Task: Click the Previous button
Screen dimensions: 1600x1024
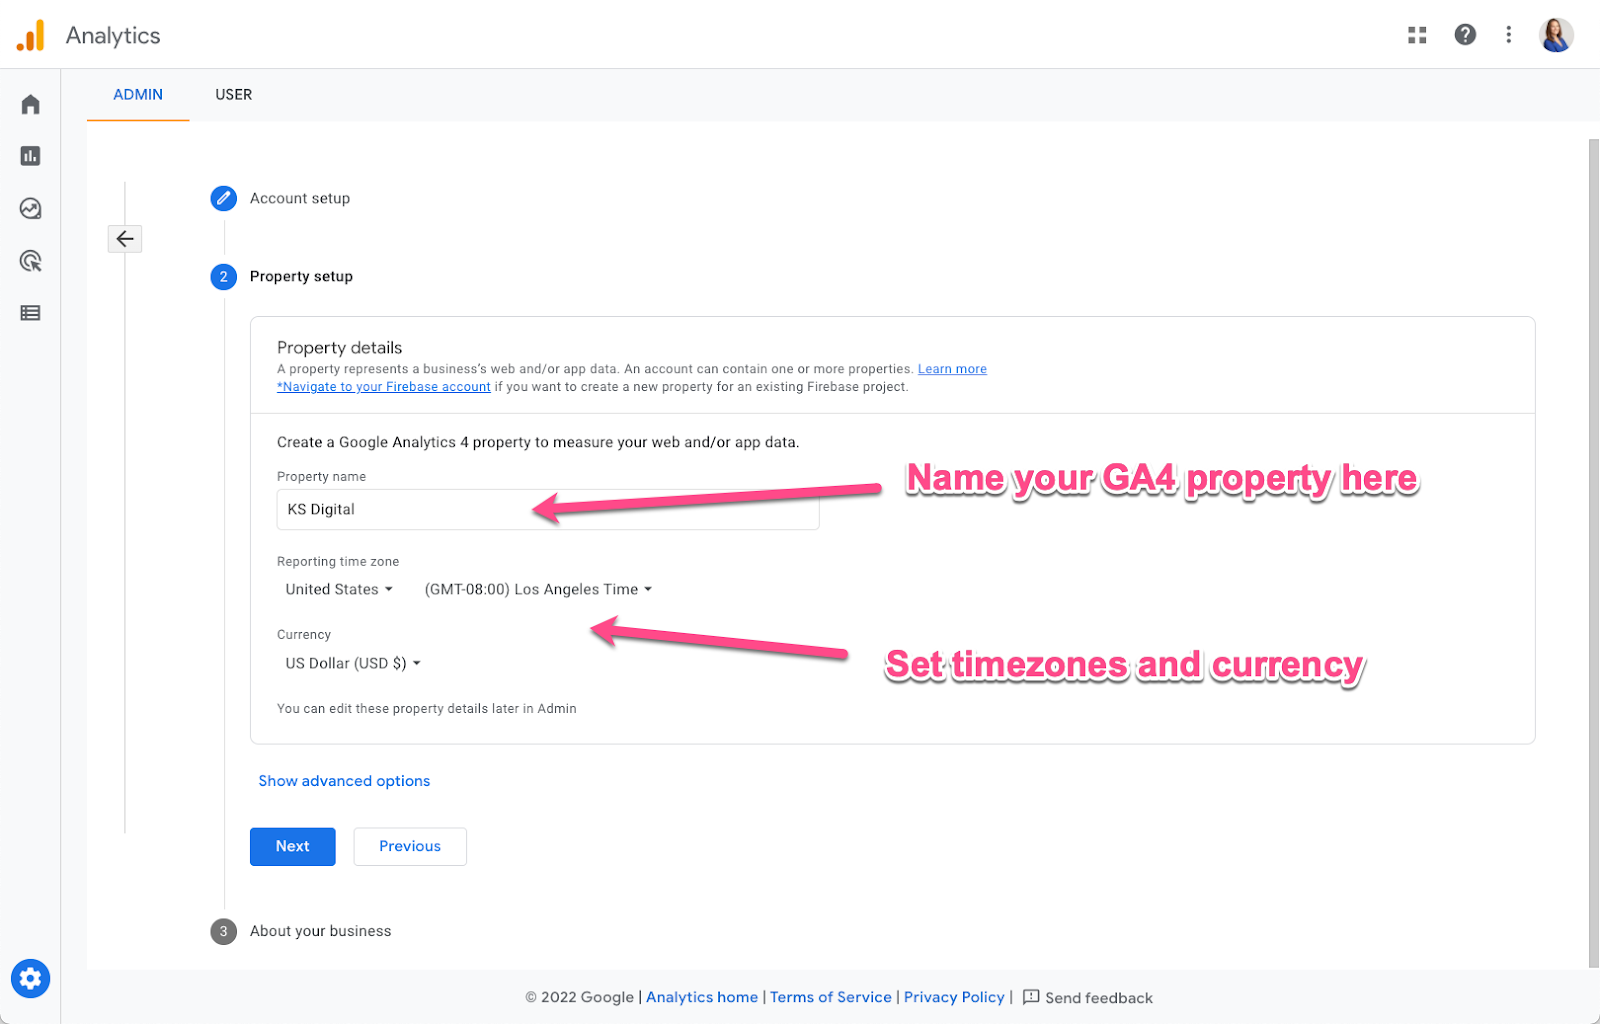Action: click(410, 846)
